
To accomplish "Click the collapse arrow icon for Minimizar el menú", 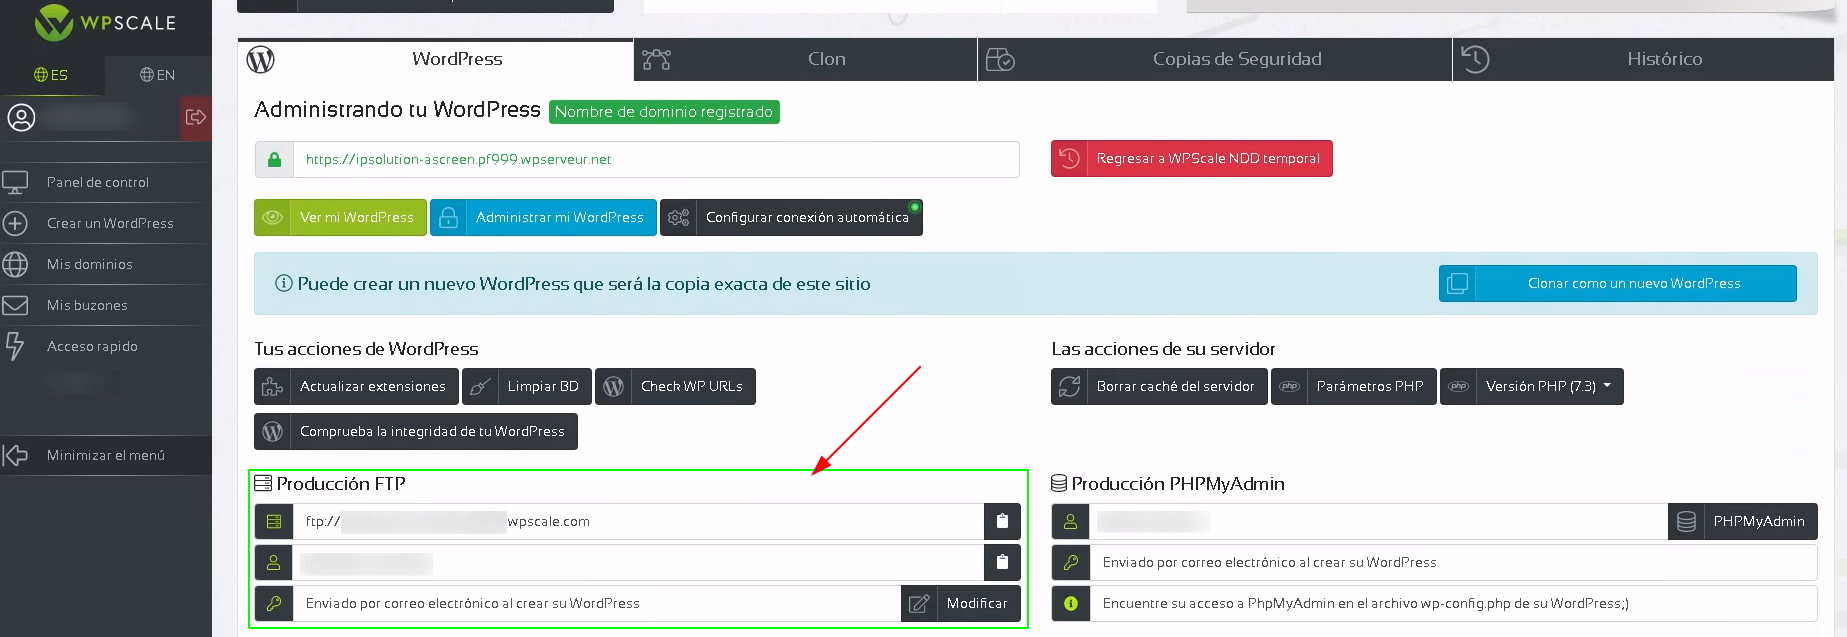I will pos(15,455).
